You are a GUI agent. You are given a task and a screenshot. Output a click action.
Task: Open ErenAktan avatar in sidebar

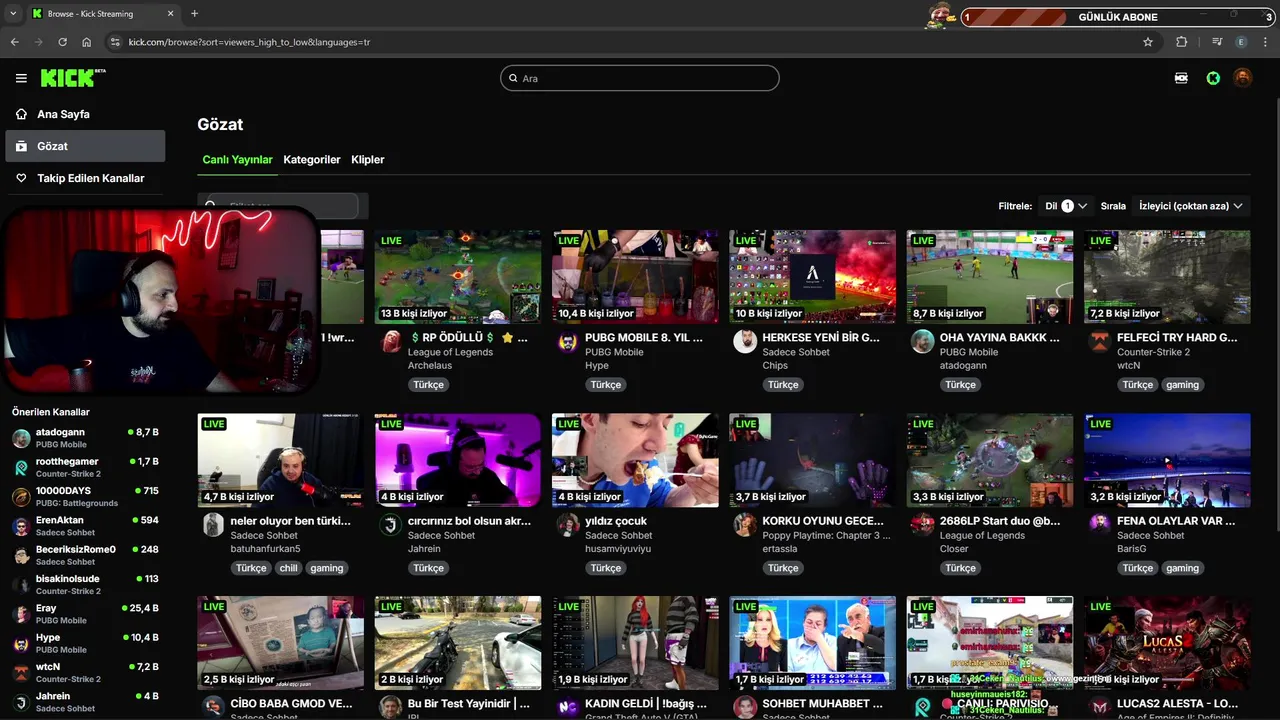point(21,526)
